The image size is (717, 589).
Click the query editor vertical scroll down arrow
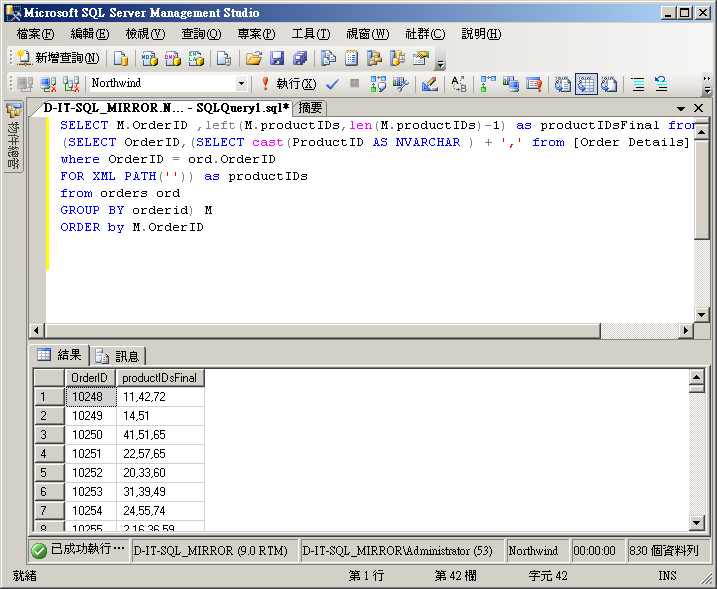click(x=701, y=314)
